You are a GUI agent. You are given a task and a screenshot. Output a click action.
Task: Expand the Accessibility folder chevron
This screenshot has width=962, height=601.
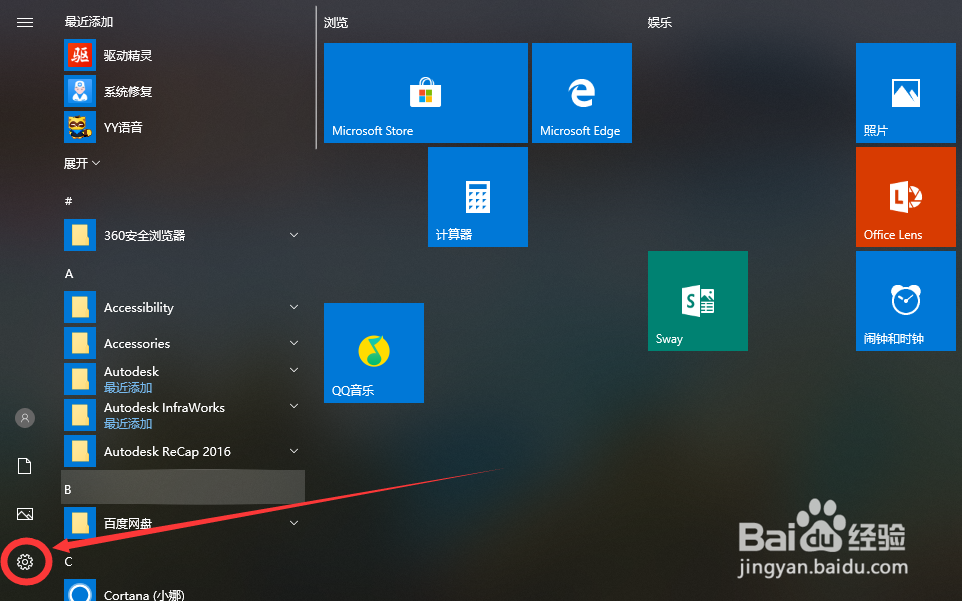point(294,307)
